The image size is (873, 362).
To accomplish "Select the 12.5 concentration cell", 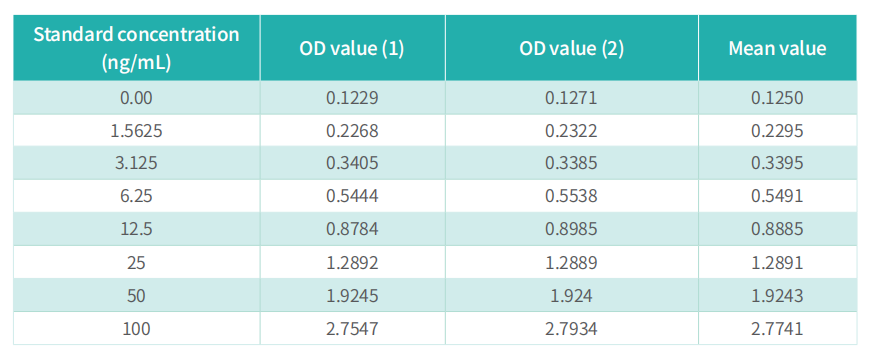I will coord(136,229).
